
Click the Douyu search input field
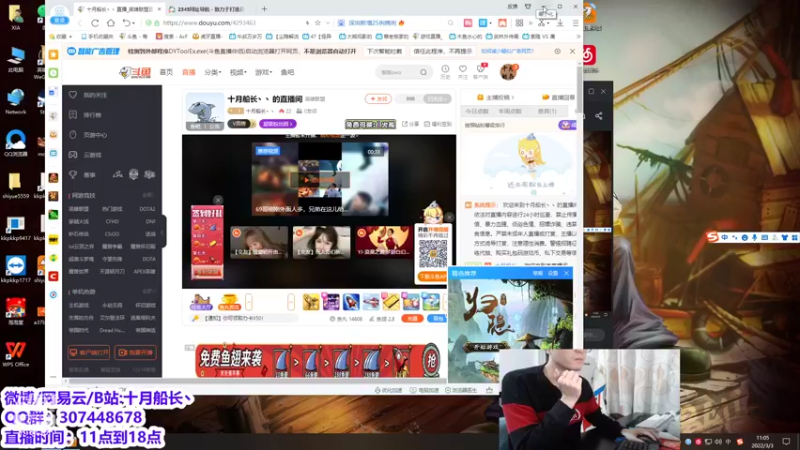pos(398,72)
